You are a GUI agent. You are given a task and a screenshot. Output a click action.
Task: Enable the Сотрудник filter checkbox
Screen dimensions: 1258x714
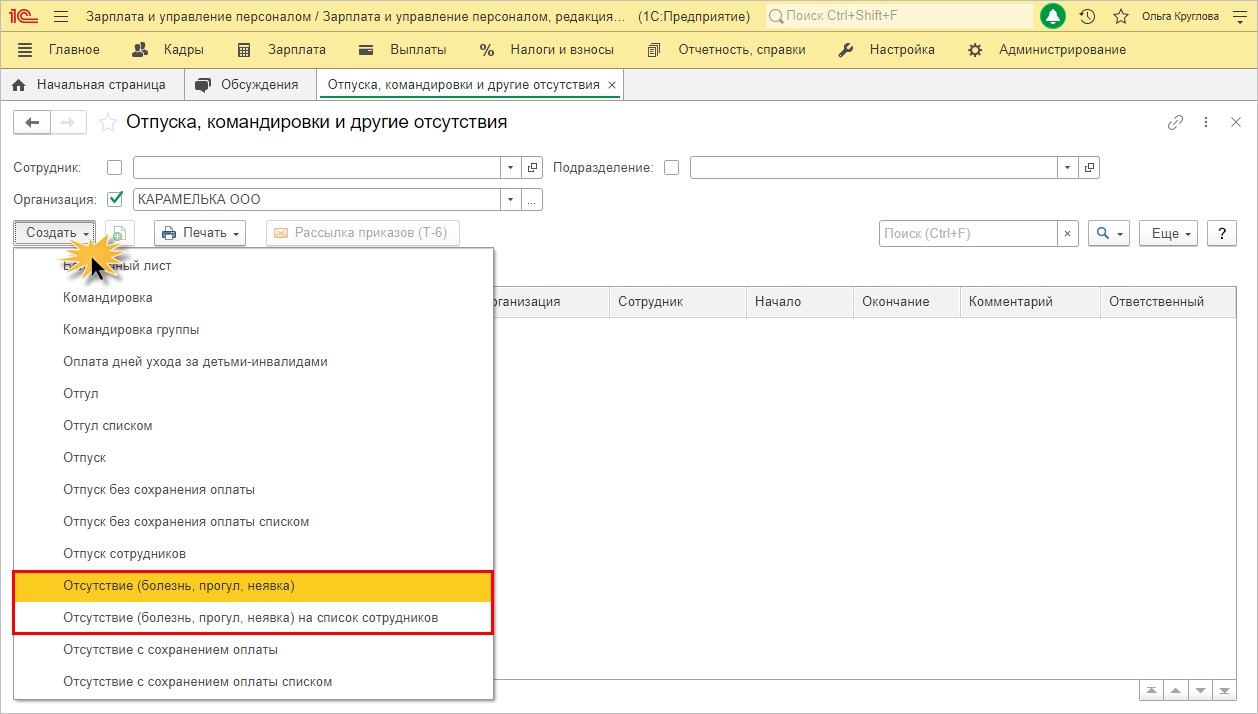tap(114, 168)
